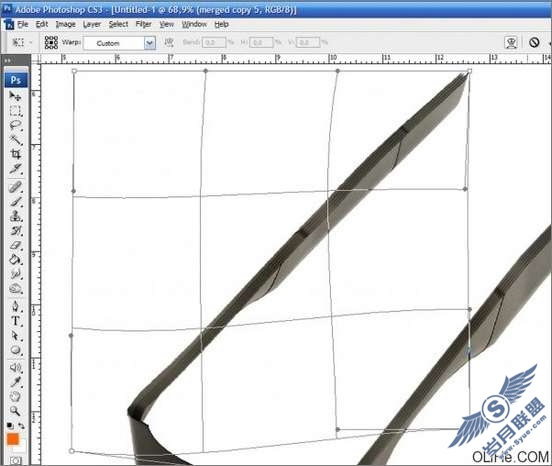Open the Filter menu
The width and height of the screenshot is (552, 466).
(x=144, y=24)
